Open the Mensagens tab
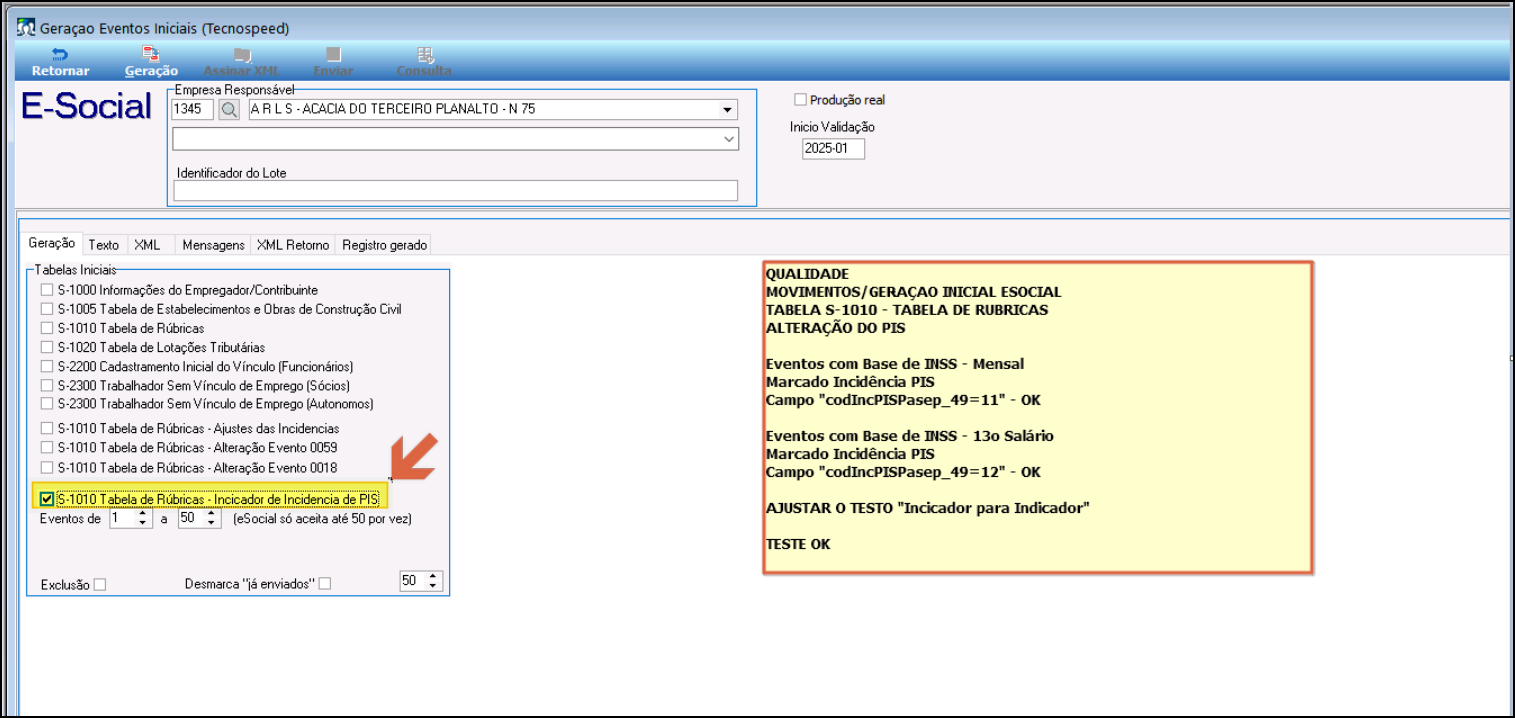1515x718 pixels. click(213, 245)
